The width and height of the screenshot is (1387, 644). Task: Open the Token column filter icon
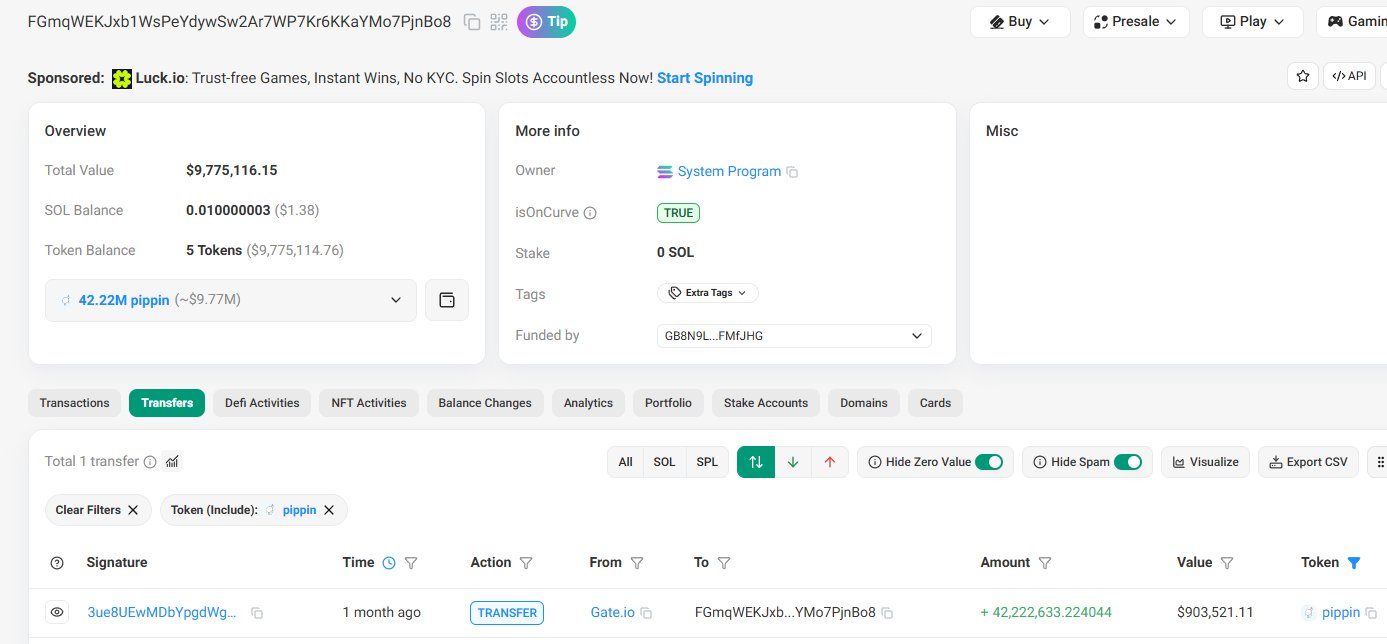pyautogui.click(x=1354, y=563)
